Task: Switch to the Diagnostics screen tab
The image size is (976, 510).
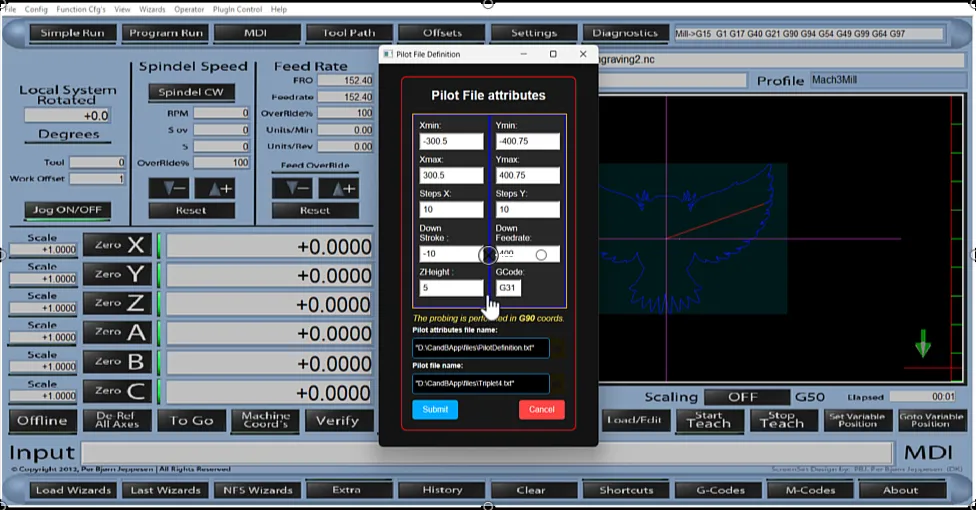Action: click(x=626, y=33)
